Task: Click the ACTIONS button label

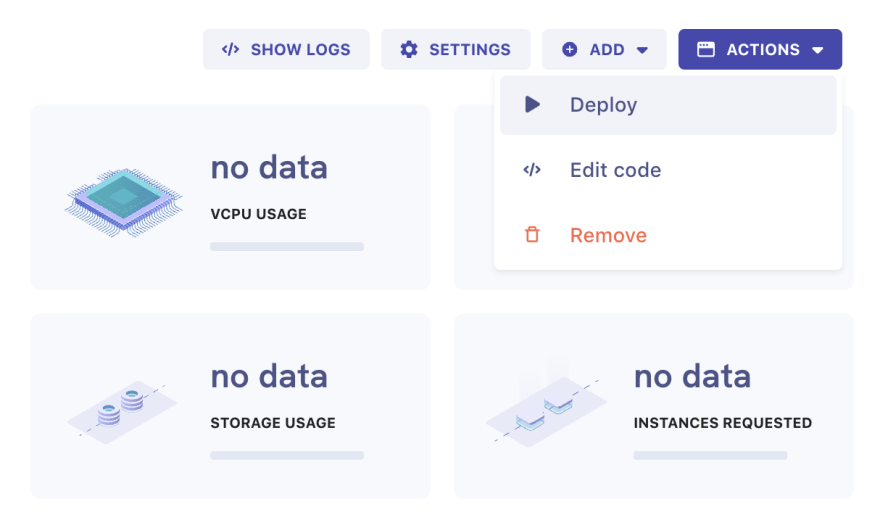Action: (x=763, y=49)
